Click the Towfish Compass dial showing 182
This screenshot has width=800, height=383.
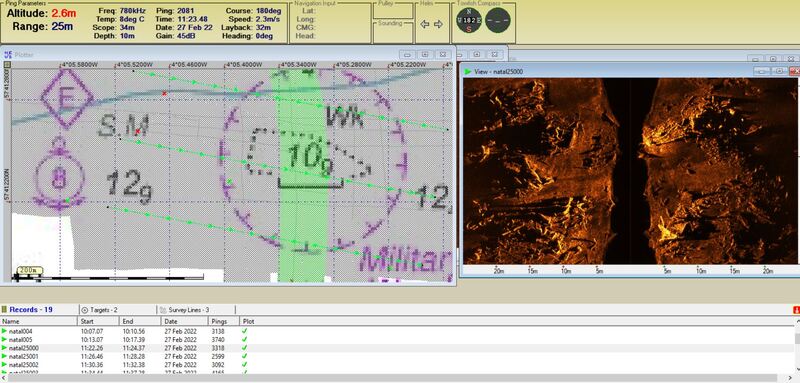click(469, 20)
